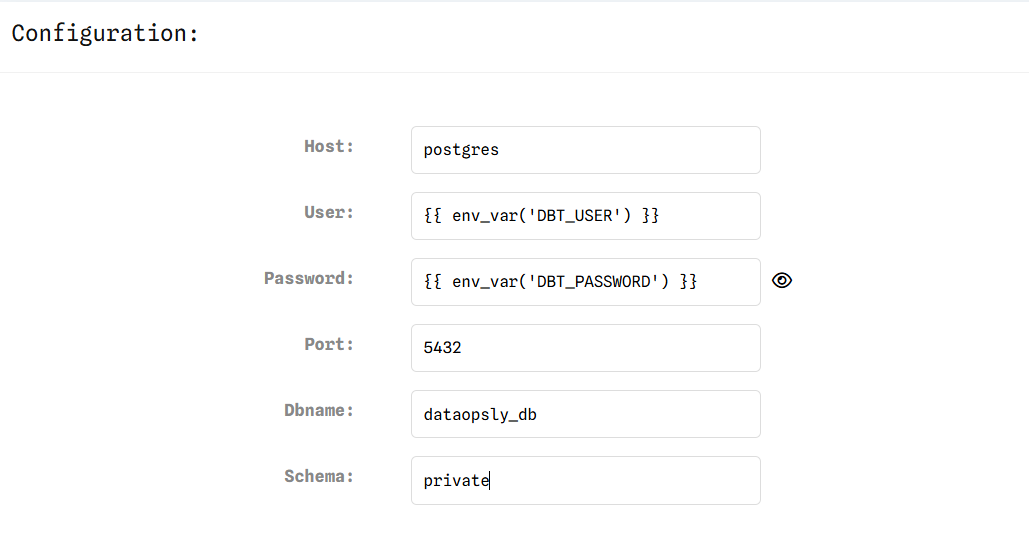
Task: Reveal the password with the eye icon
Action: point(782,281)
